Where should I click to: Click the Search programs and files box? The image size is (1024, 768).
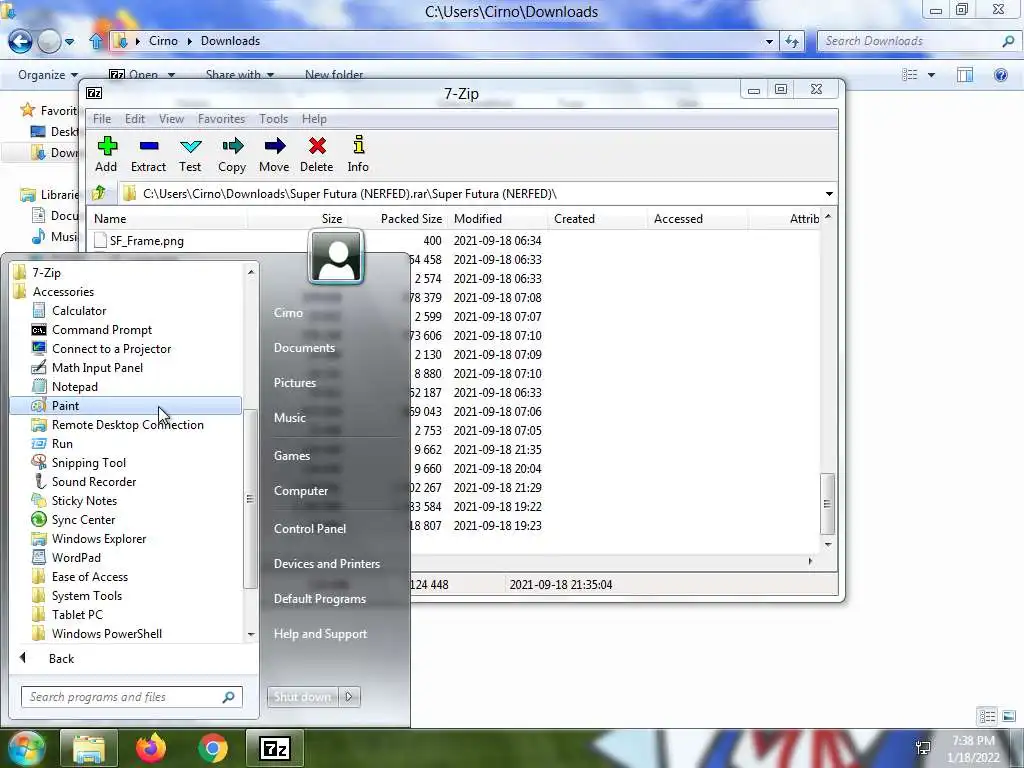131,697
